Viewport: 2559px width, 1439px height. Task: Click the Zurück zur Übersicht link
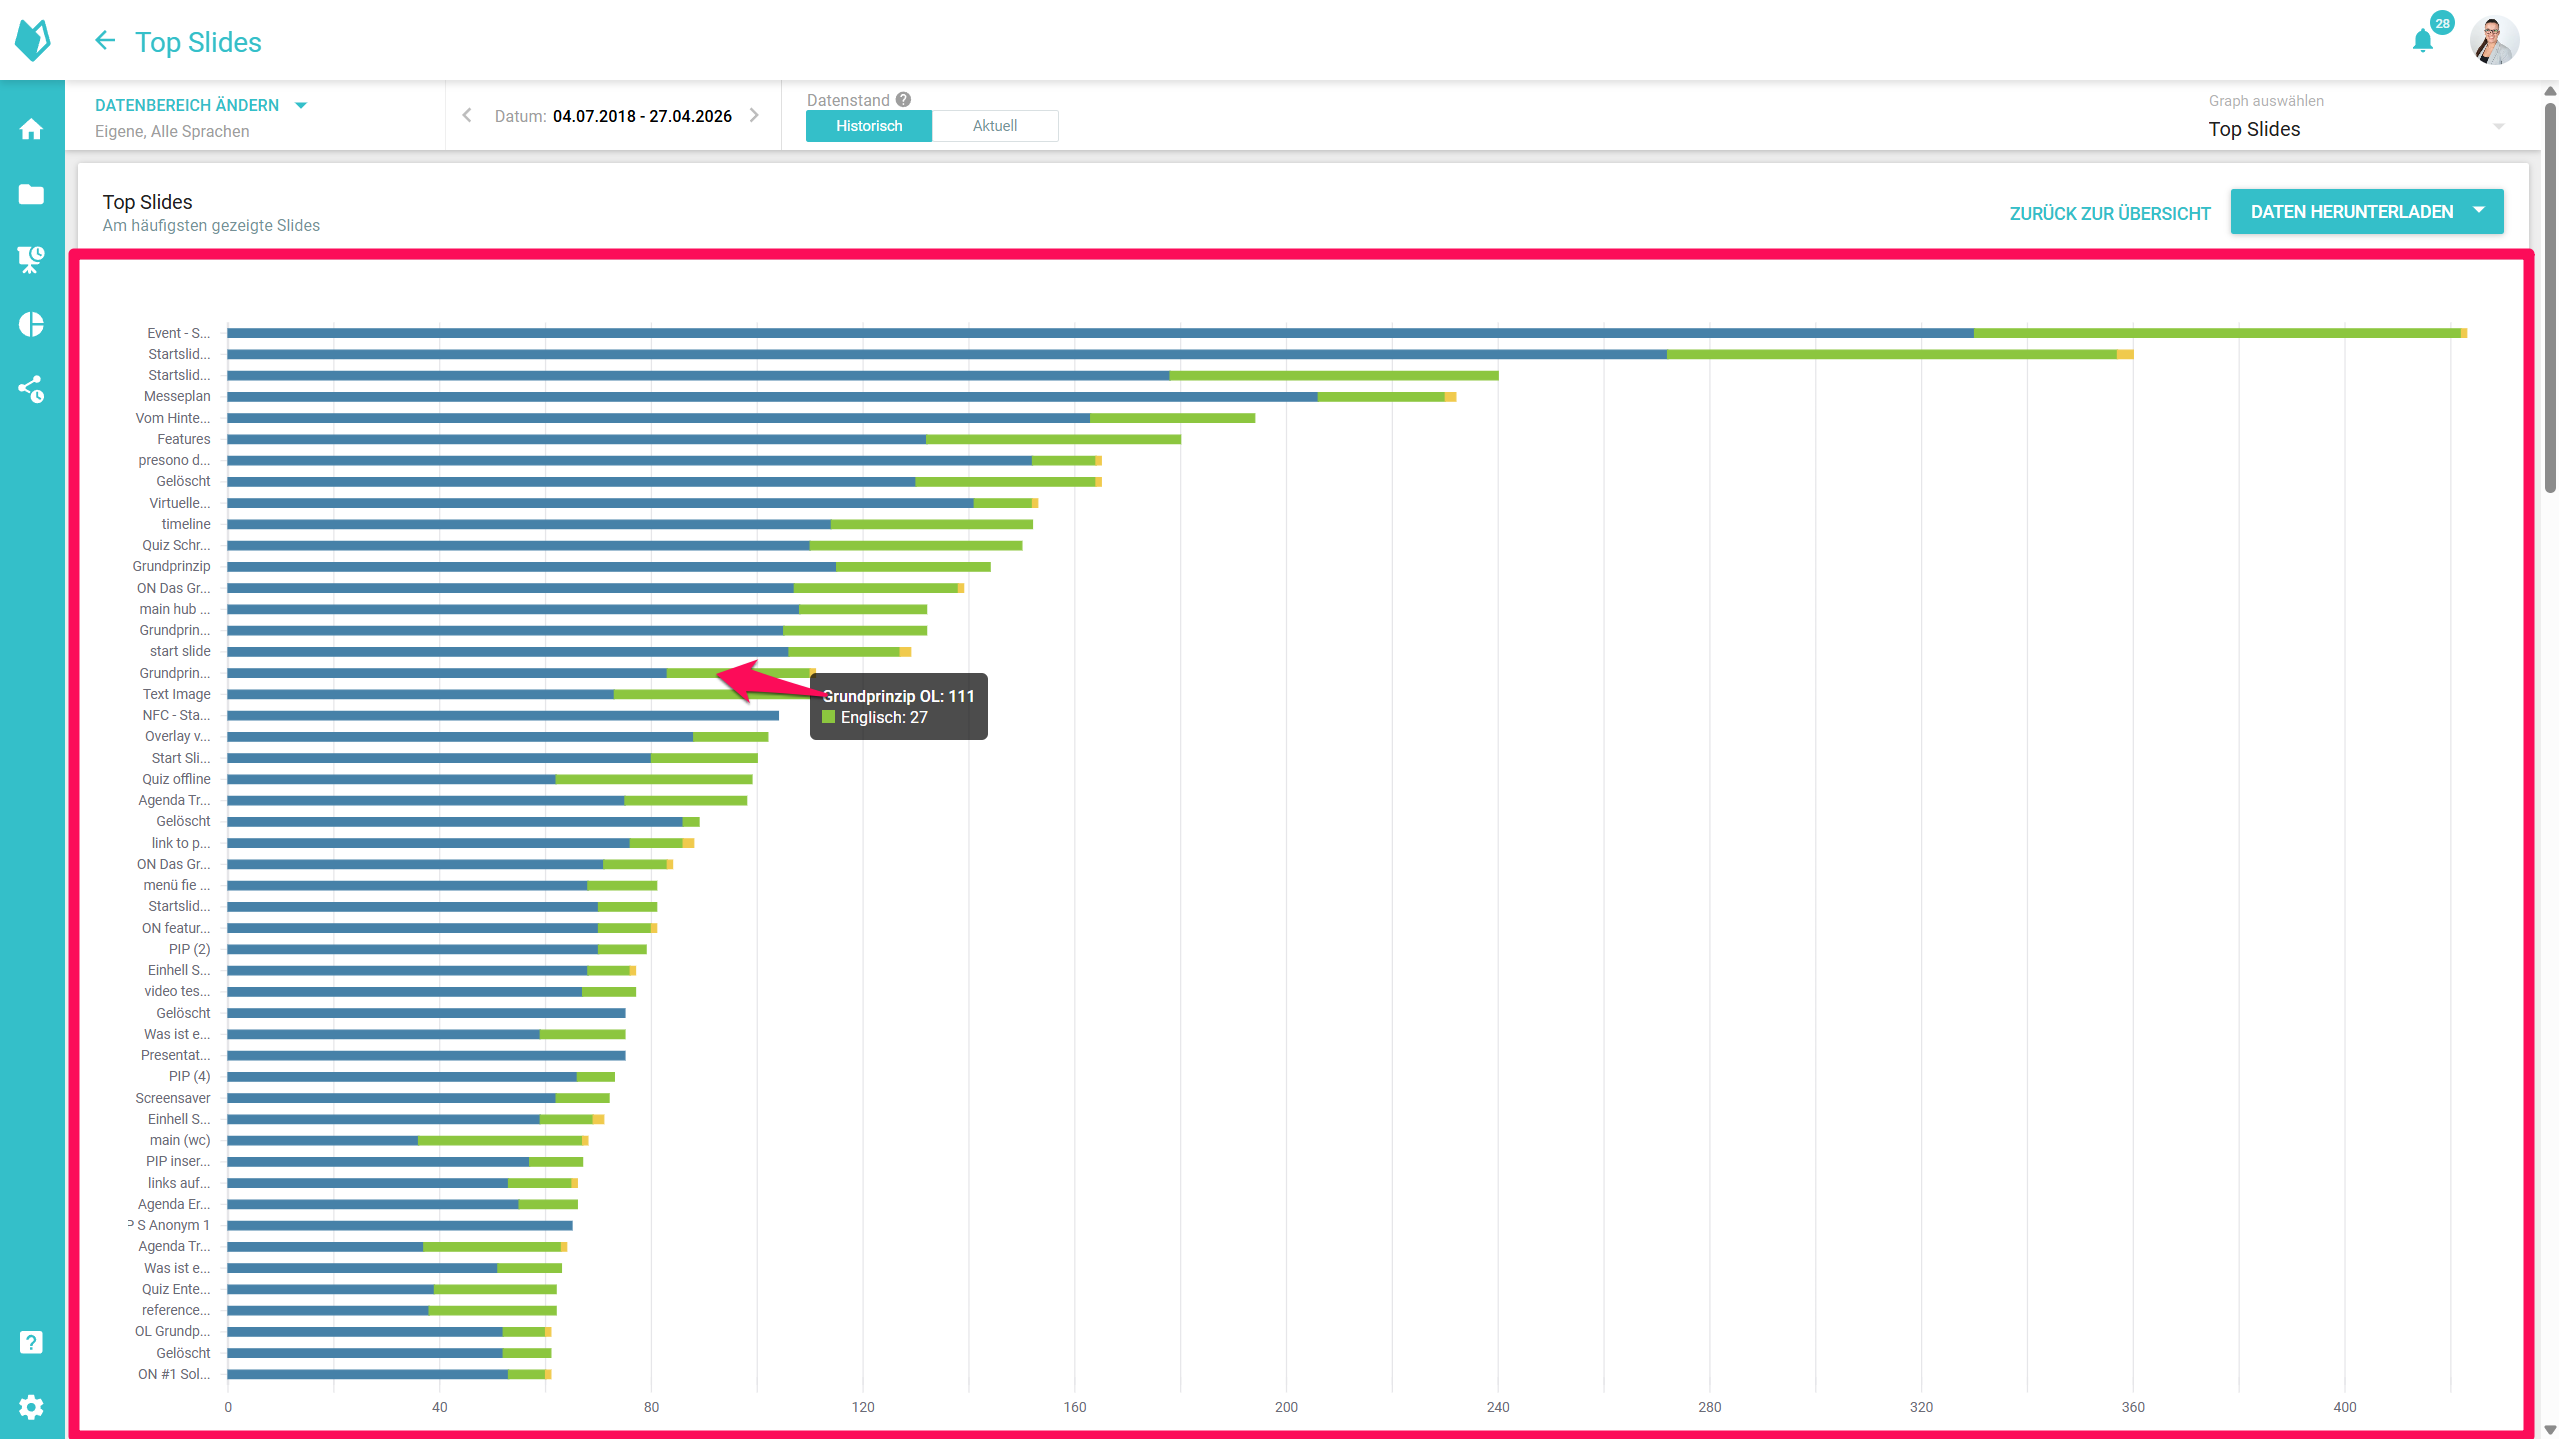click(2109, 213)
